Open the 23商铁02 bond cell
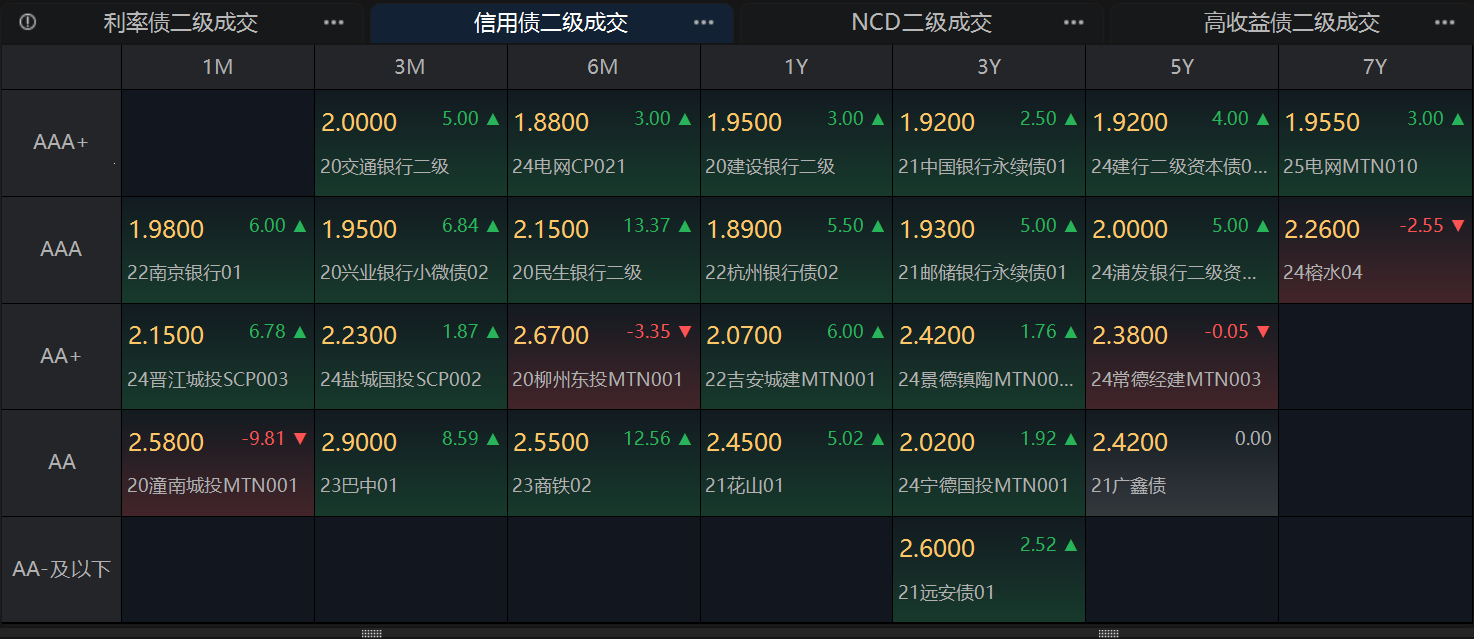1474x639 pixels. [x=604, y=463]
